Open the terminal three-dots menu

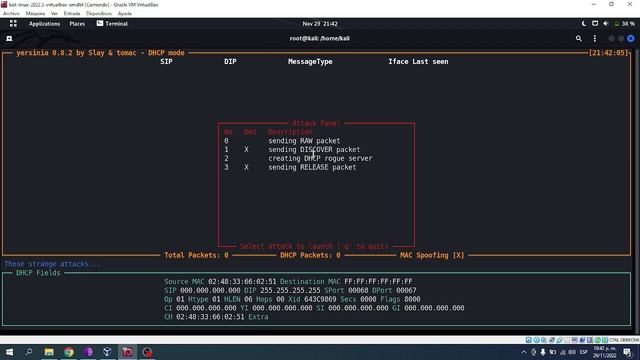pos(594,38)
